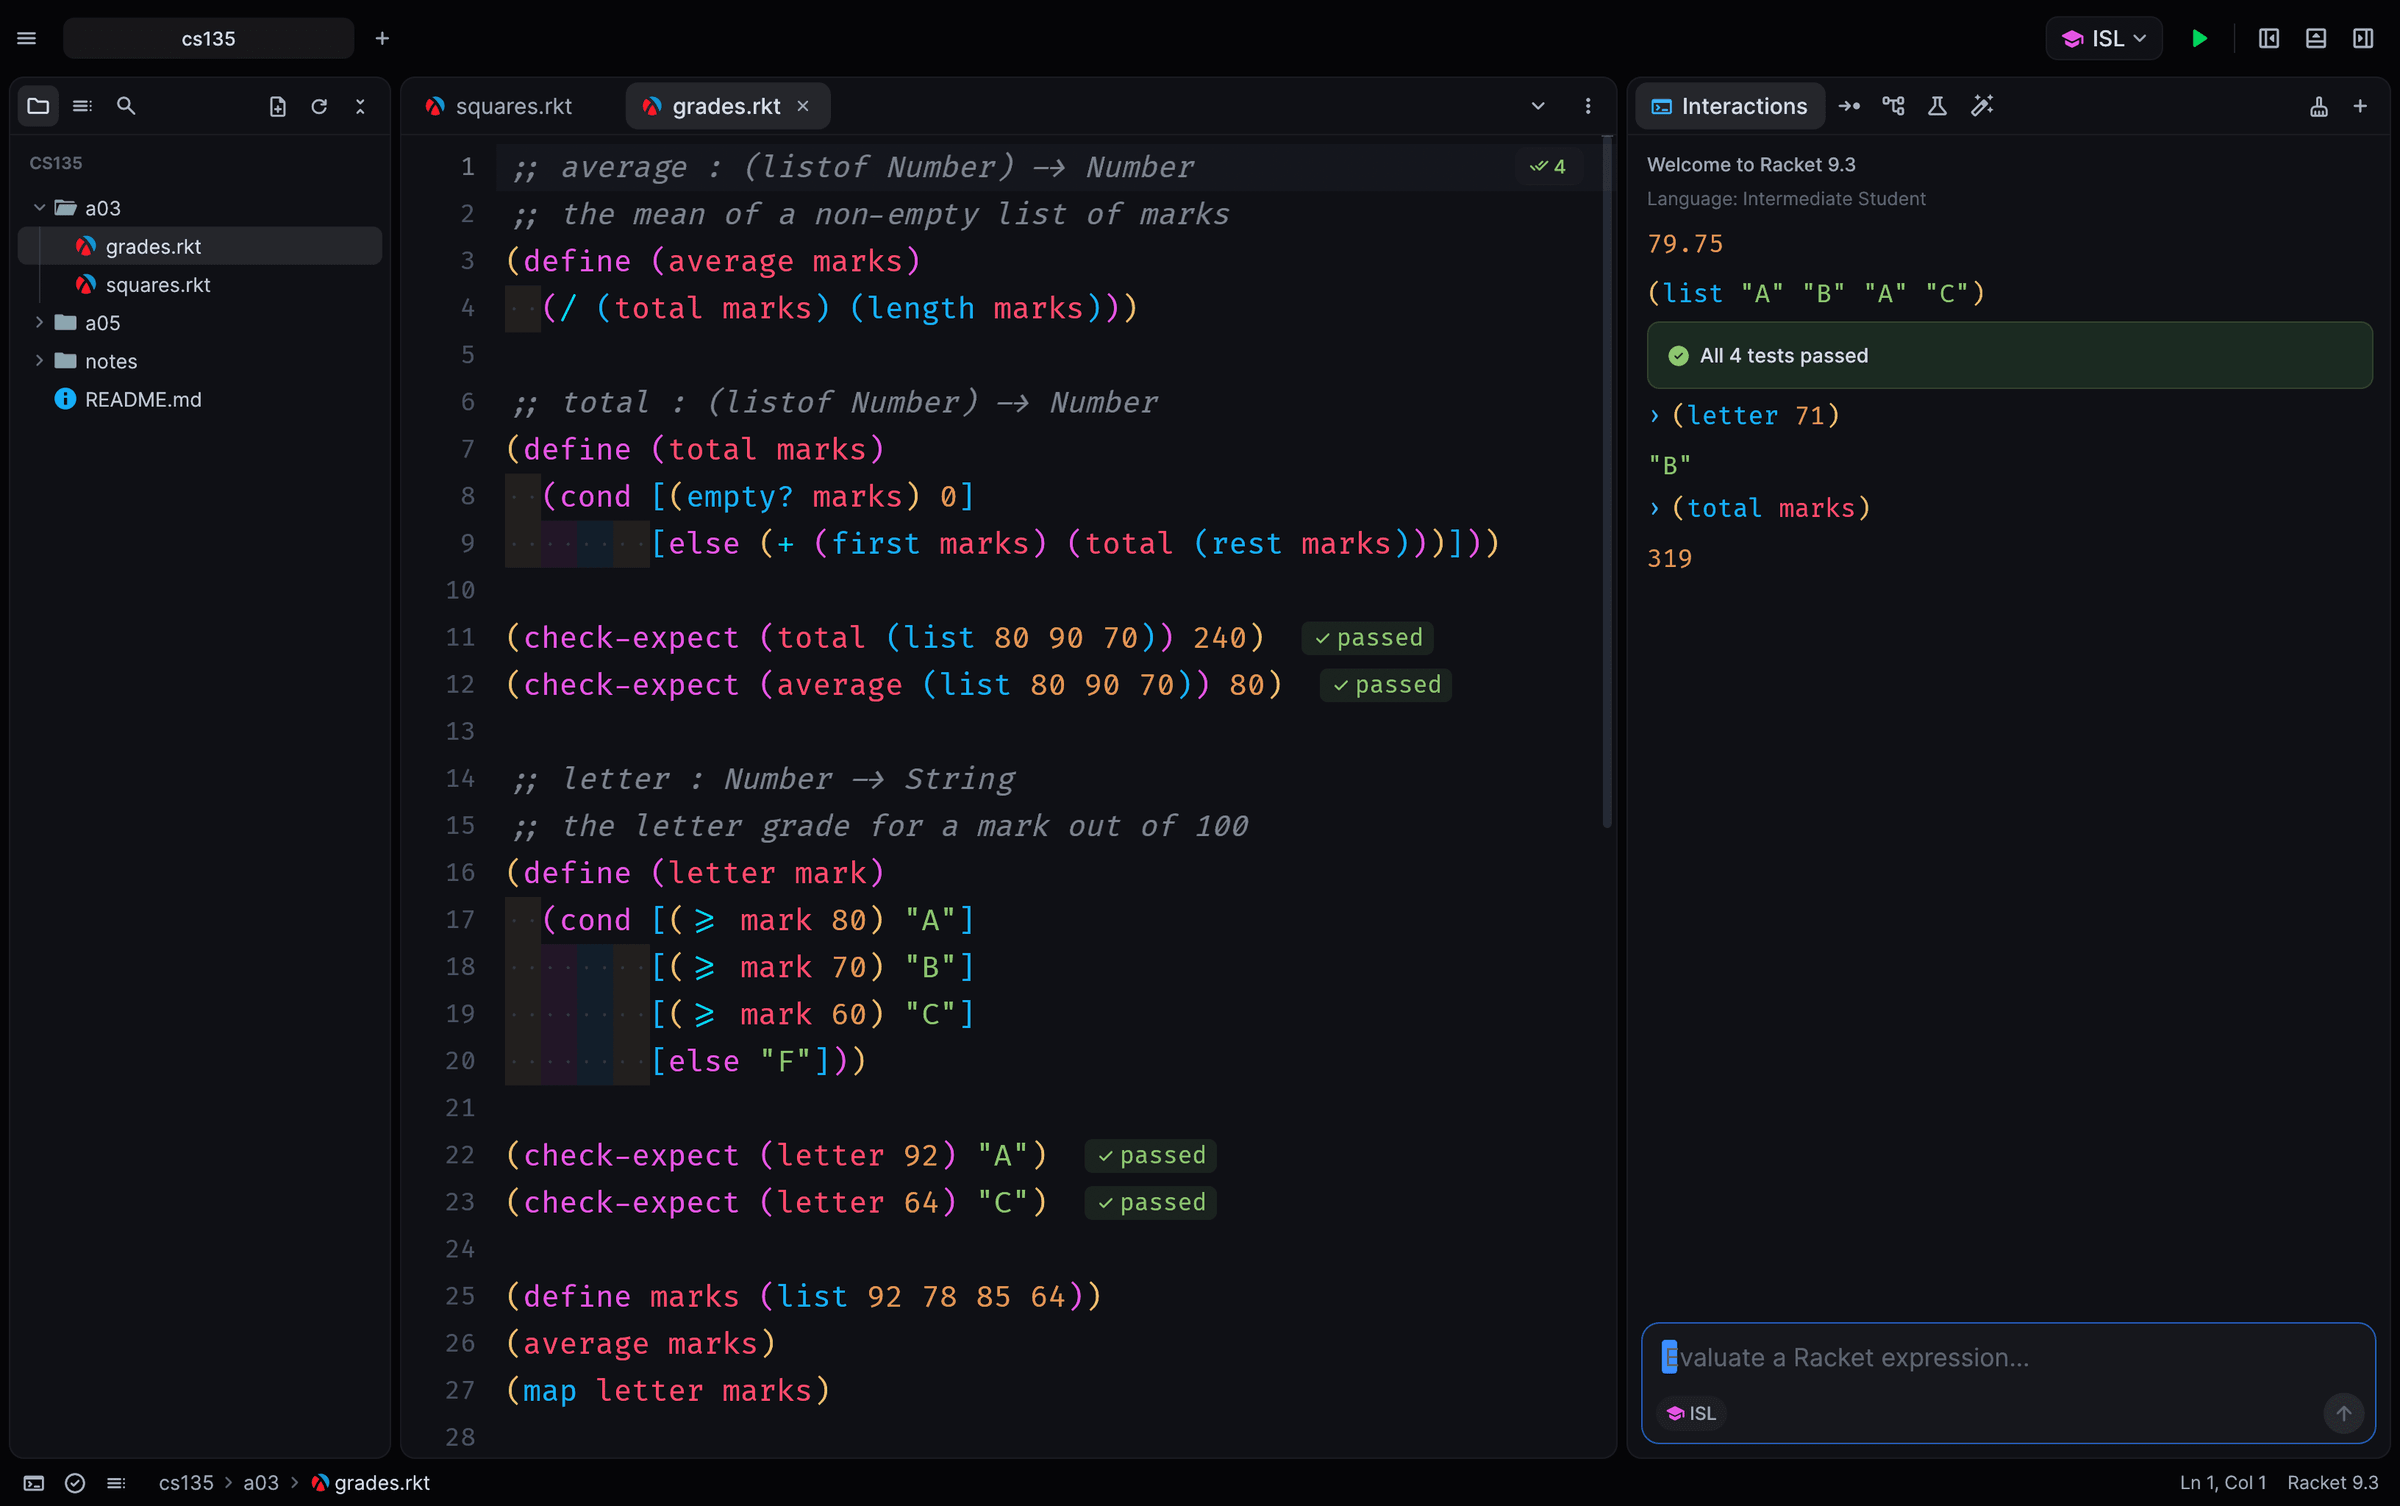Screen dimensions: 2400x1506
Task: Open squares.rkt in the file tree
Action: point(200,285)
